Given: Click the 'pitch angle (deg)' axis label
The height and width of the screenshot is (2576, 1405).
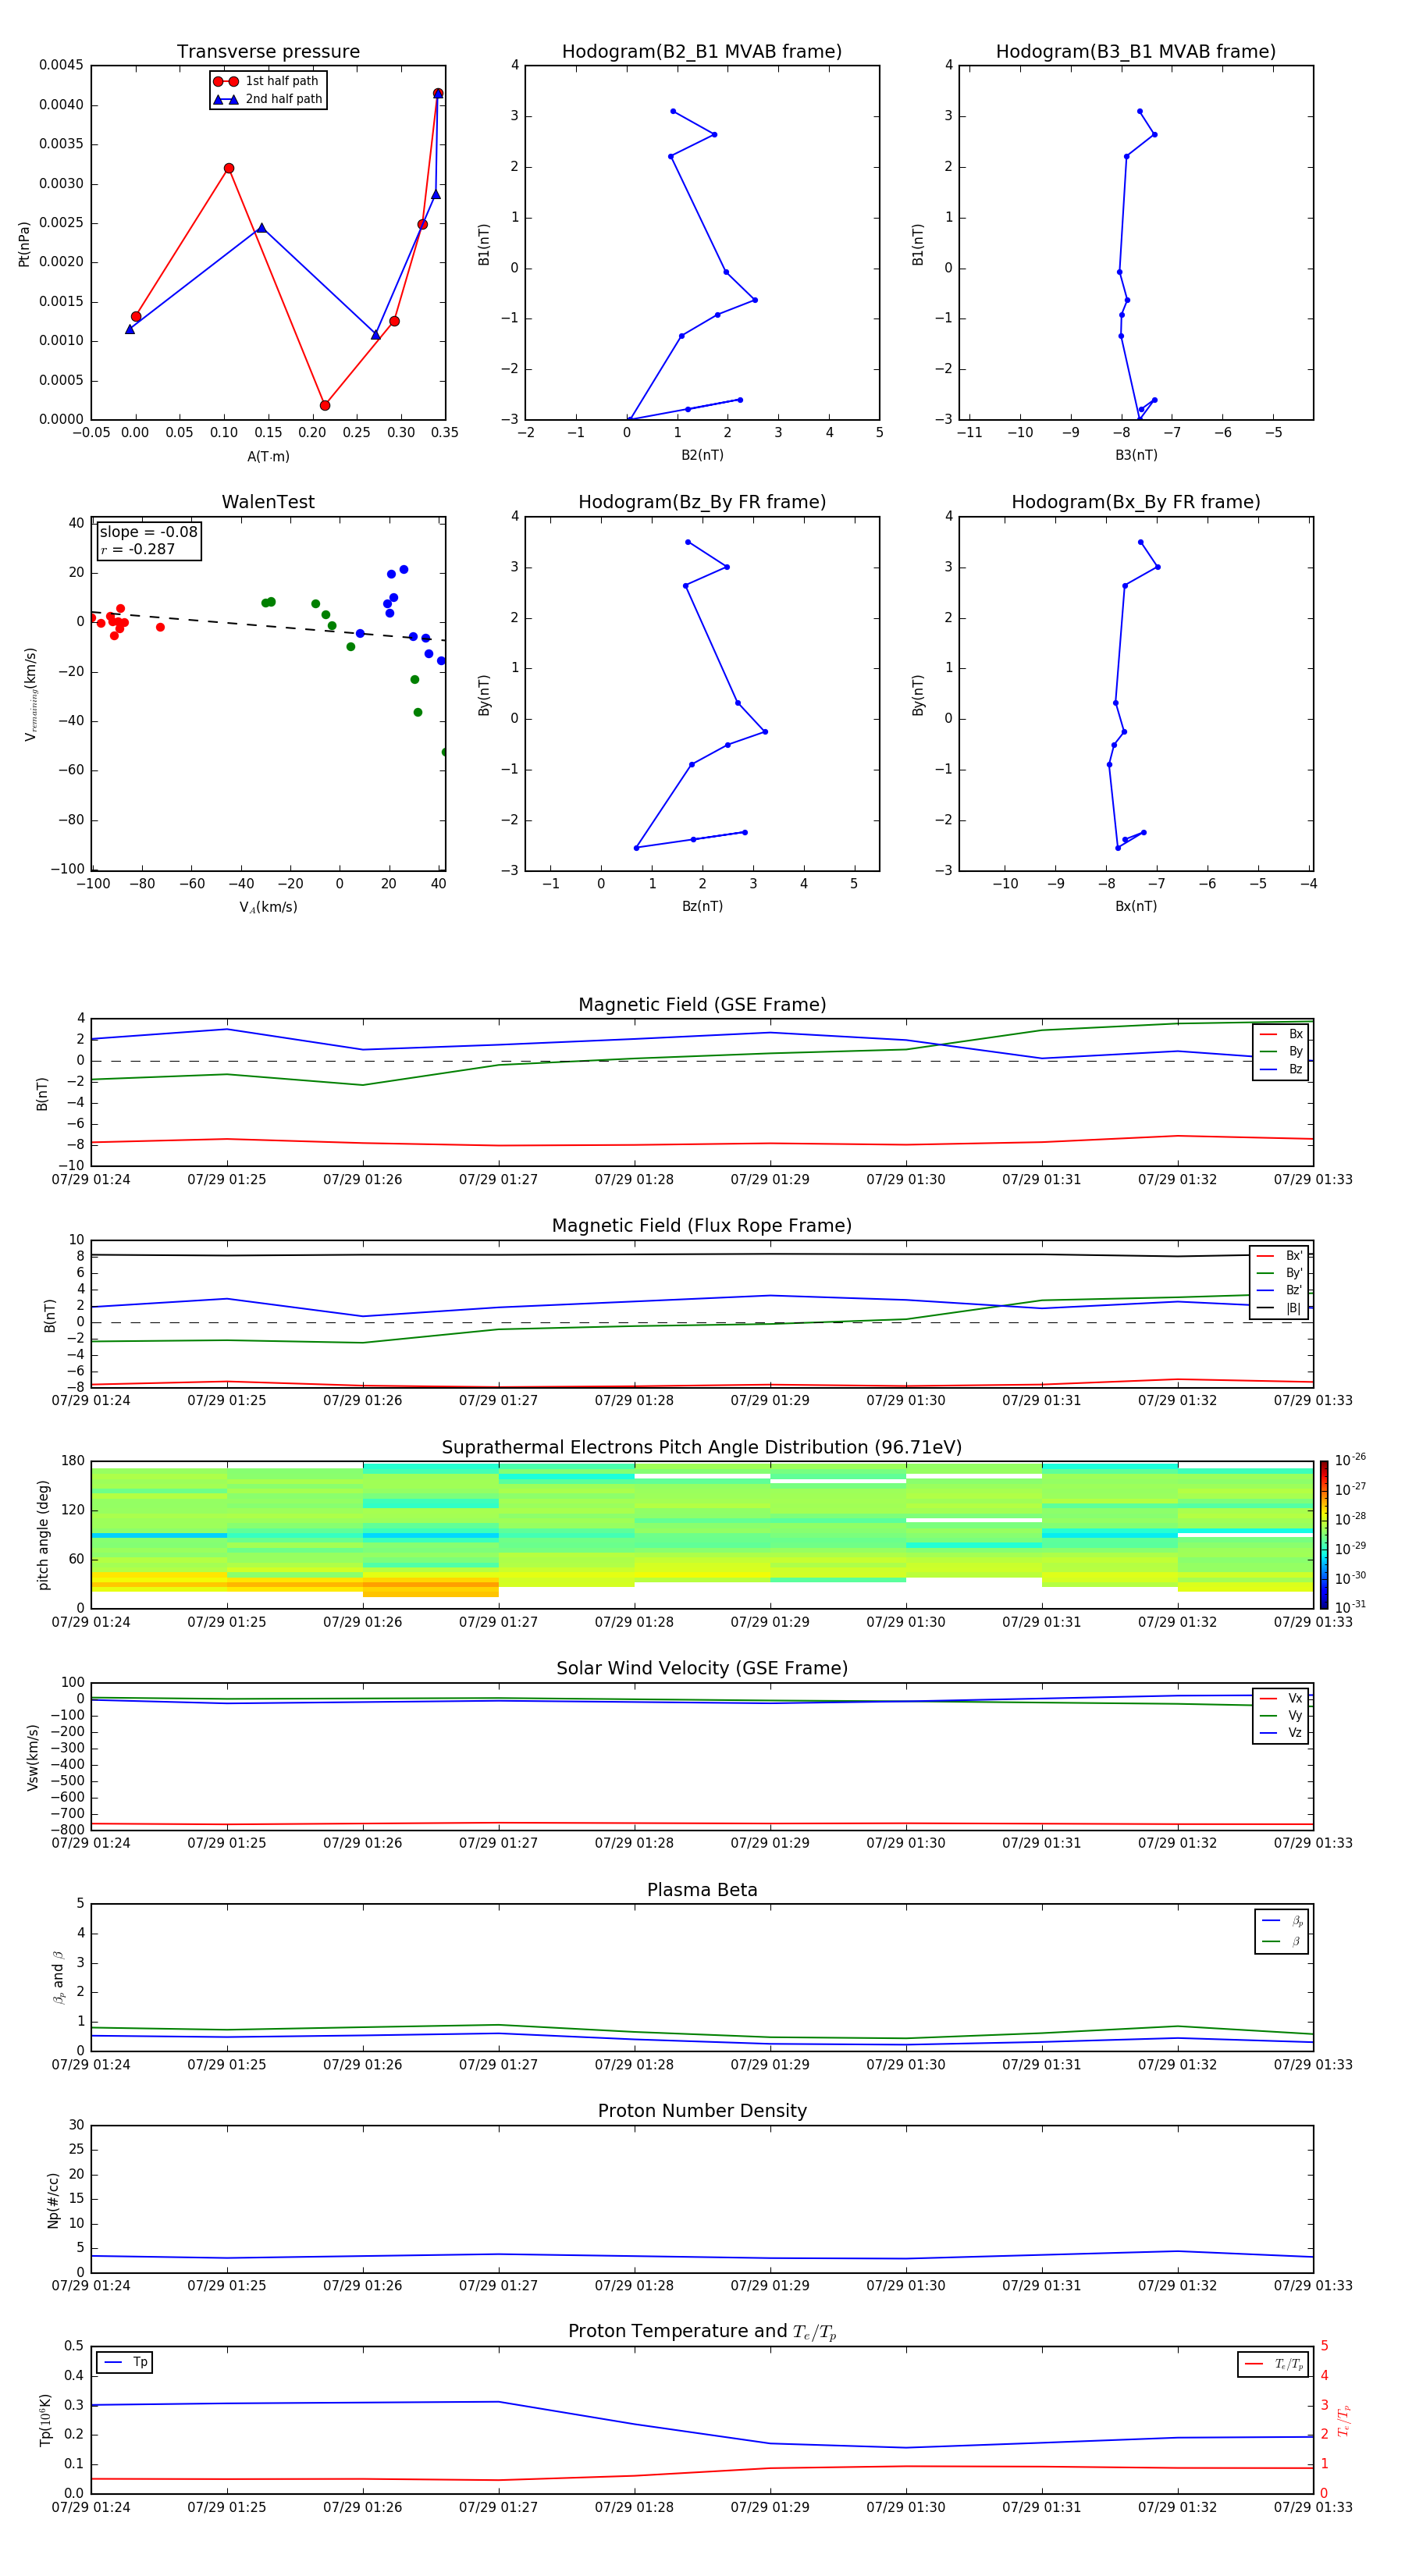Looking at the screenshot, I should [43, 1535].
